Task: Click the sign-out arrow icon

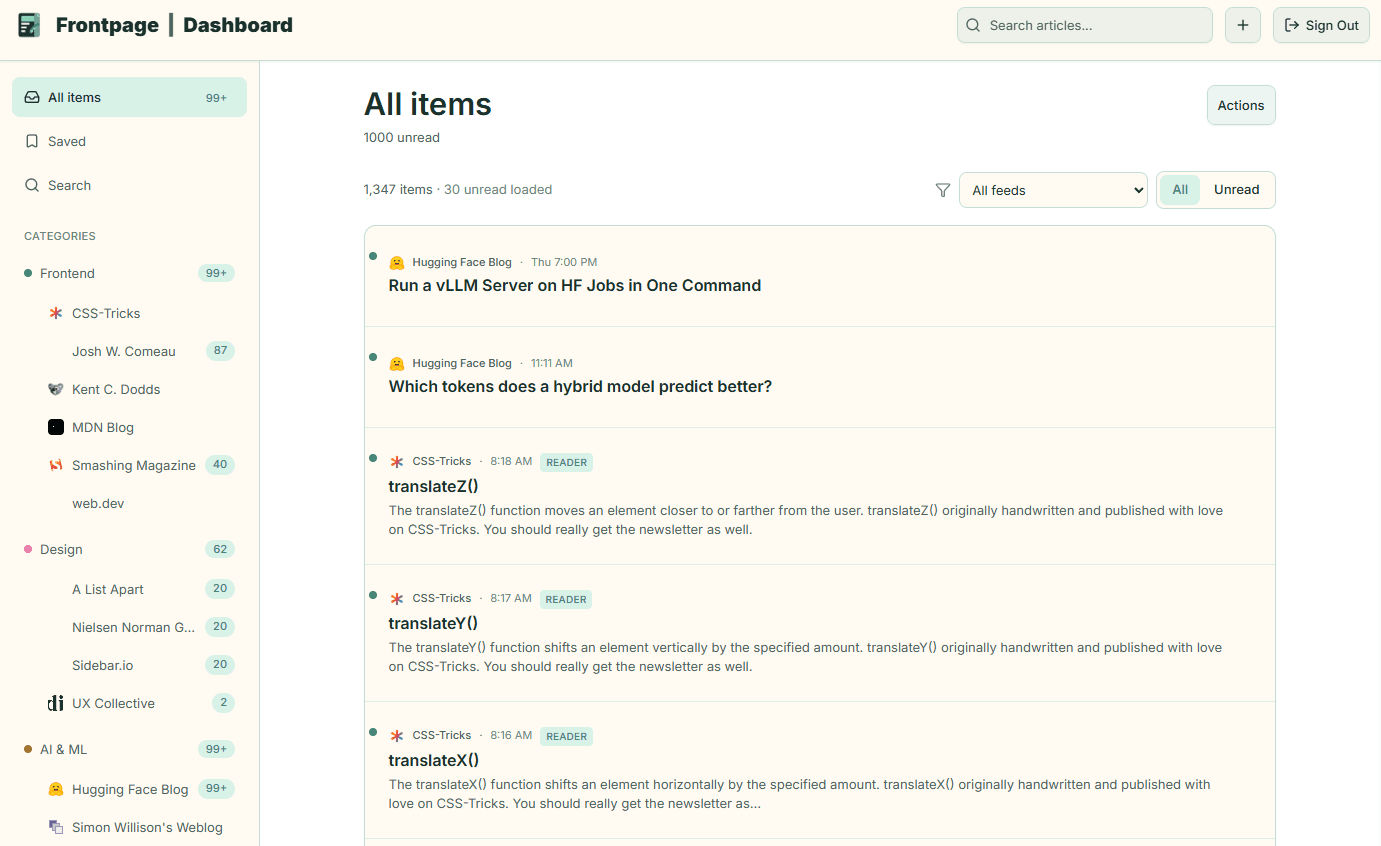Action: click(1292, 25)
